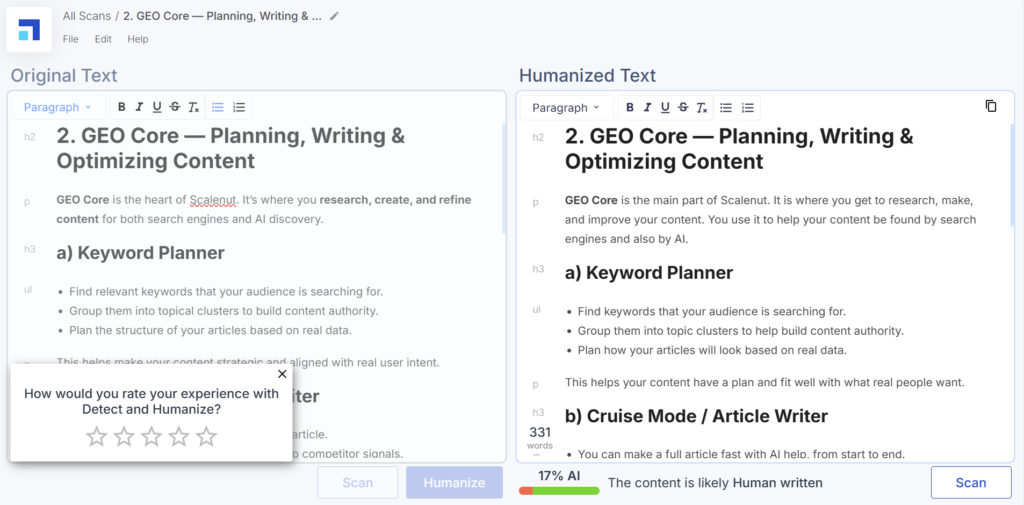1024x505 pixels.
Task: Open Paragraph dropdown in Original Text editor
Action: click(x=57, y=107)
